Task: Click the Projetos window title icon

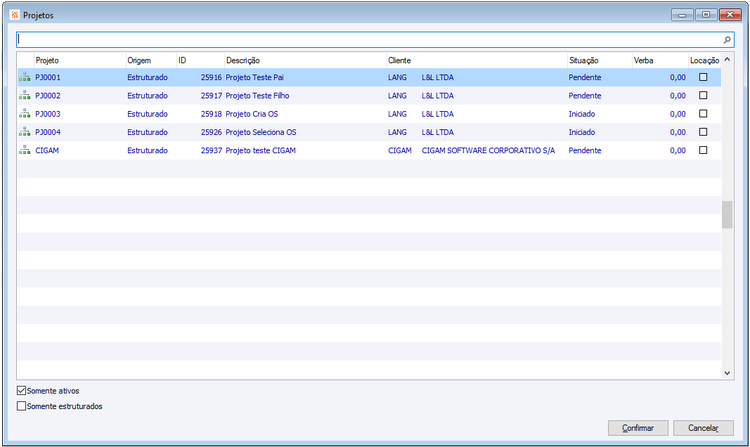Action: (15, 15)
